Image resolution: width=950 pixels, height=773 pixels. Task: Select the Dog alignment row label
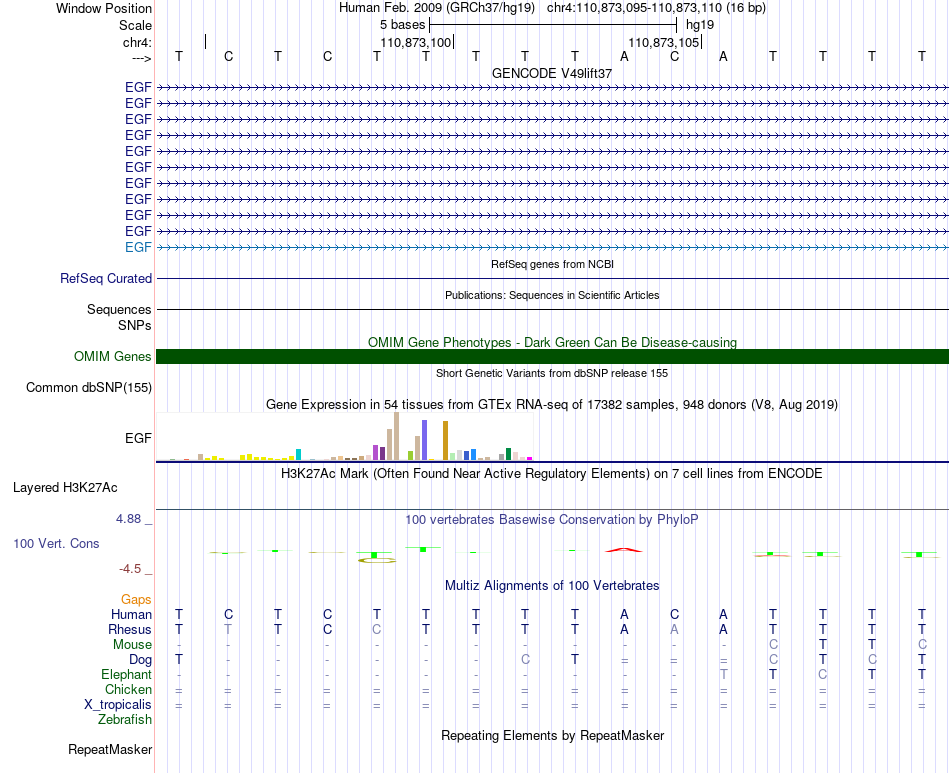tap(140, 660)
